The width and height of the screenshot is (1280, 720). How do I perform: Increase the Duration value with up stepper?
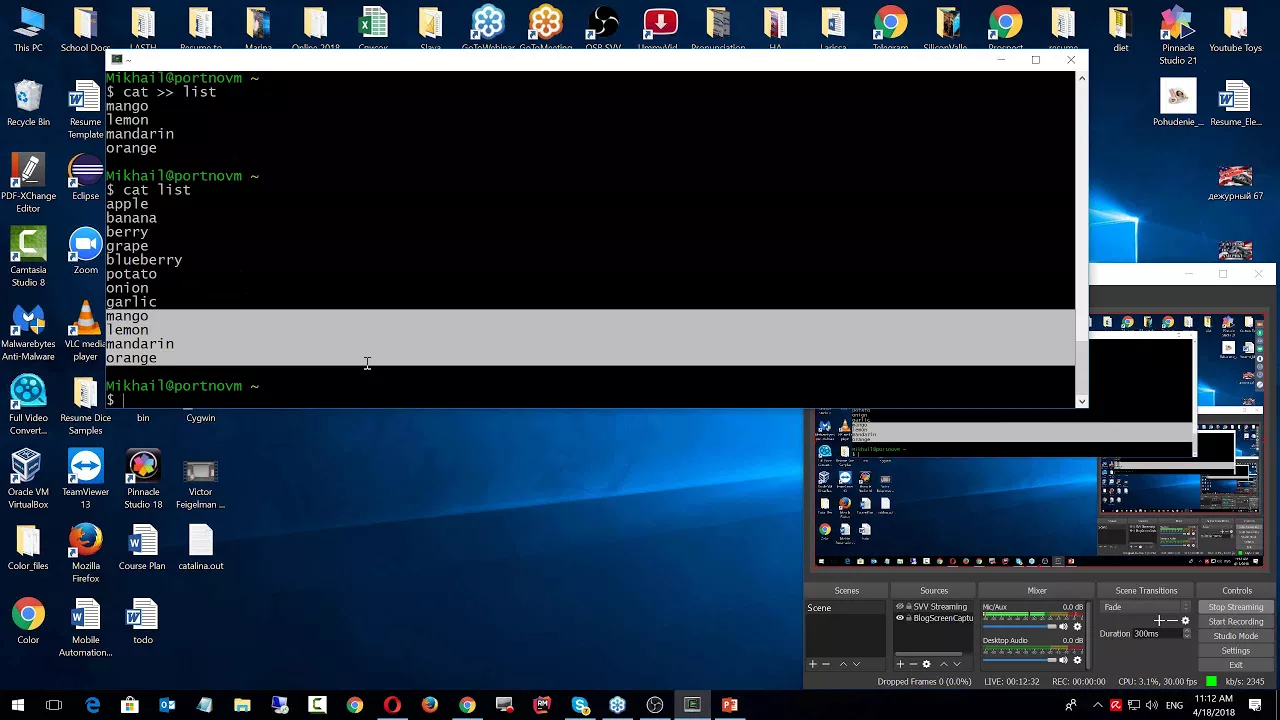(x=1187, y=631)
